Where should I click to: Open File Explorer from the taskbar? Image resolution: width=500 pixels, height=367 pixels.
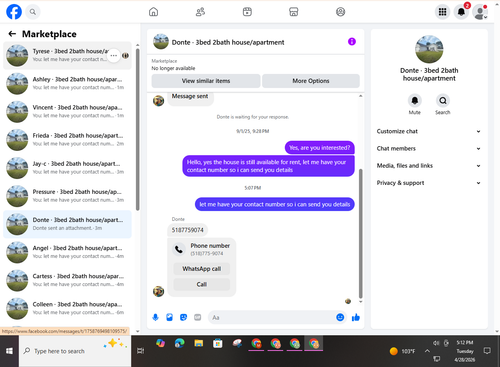click(x=199, y=343)
